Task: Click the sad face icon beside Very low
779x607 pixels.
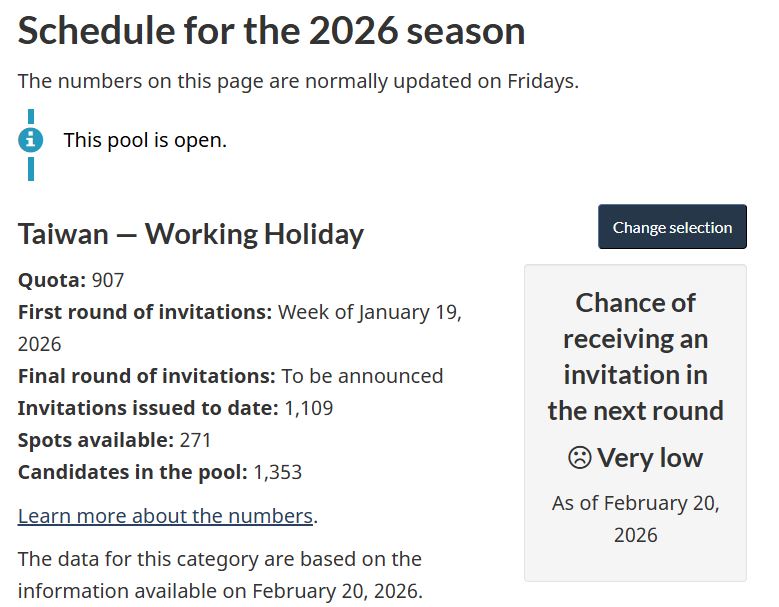Action: coord(579,458)
